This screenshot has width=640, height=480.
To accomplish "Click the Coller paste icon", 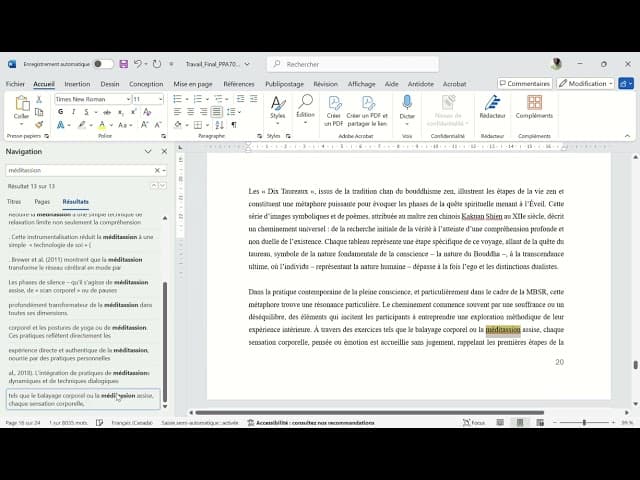I will (x=21, y=106).
